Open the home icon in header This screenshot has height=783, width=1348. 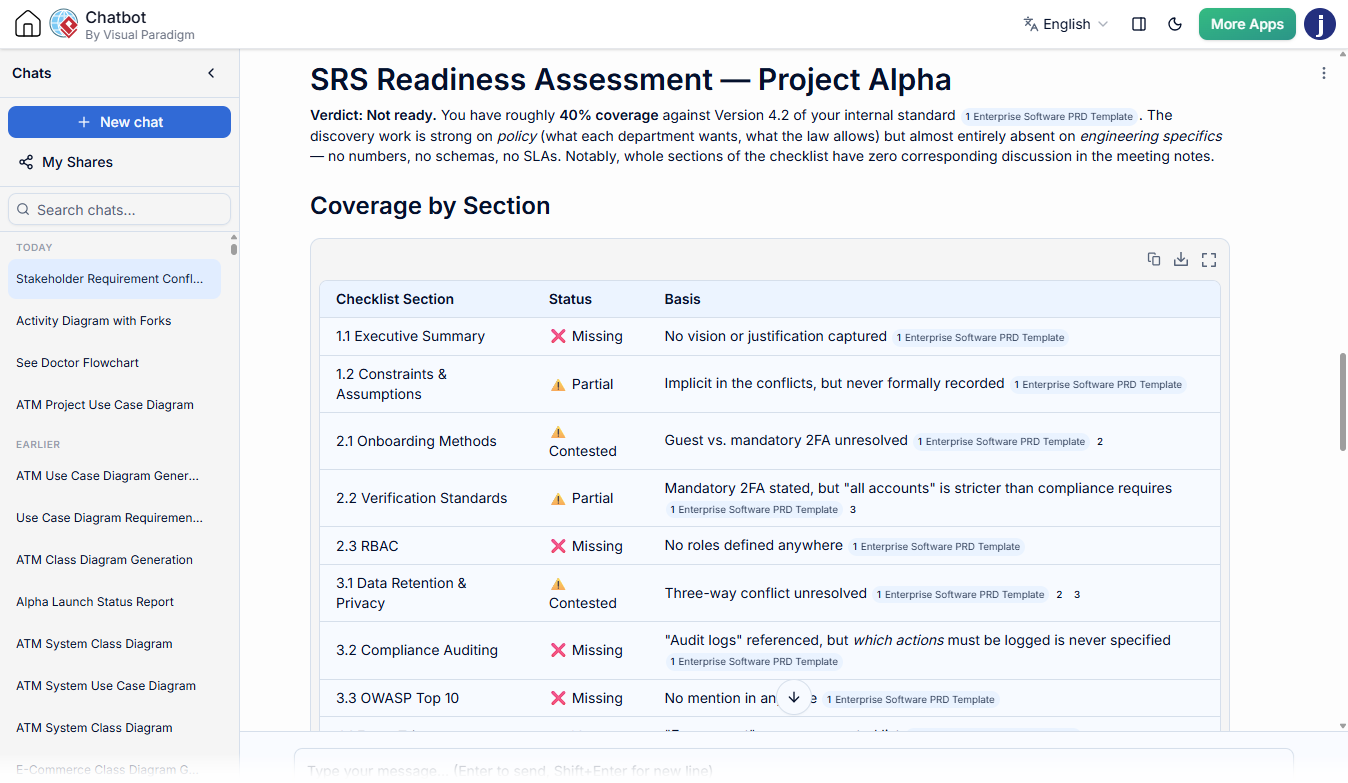(x=28, y=24)
